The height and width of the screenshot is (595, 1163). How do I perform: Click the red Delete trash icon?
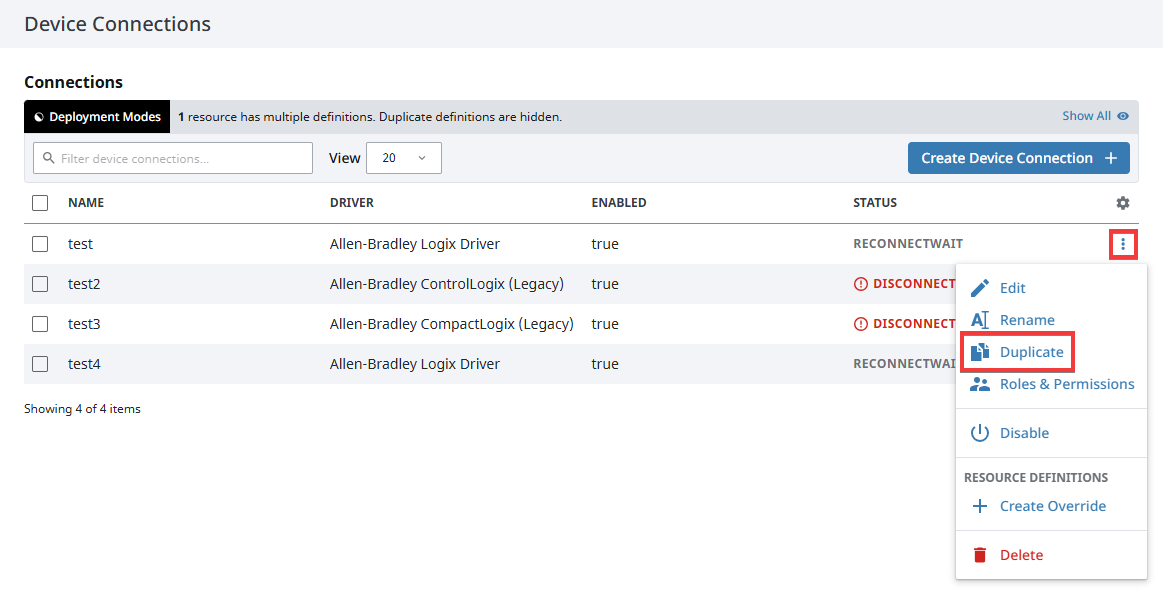click(979, 554)
